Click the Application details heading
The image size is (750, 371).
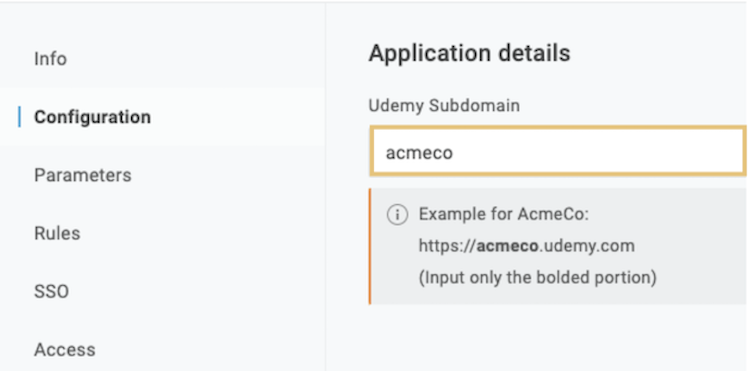point(469,53)
